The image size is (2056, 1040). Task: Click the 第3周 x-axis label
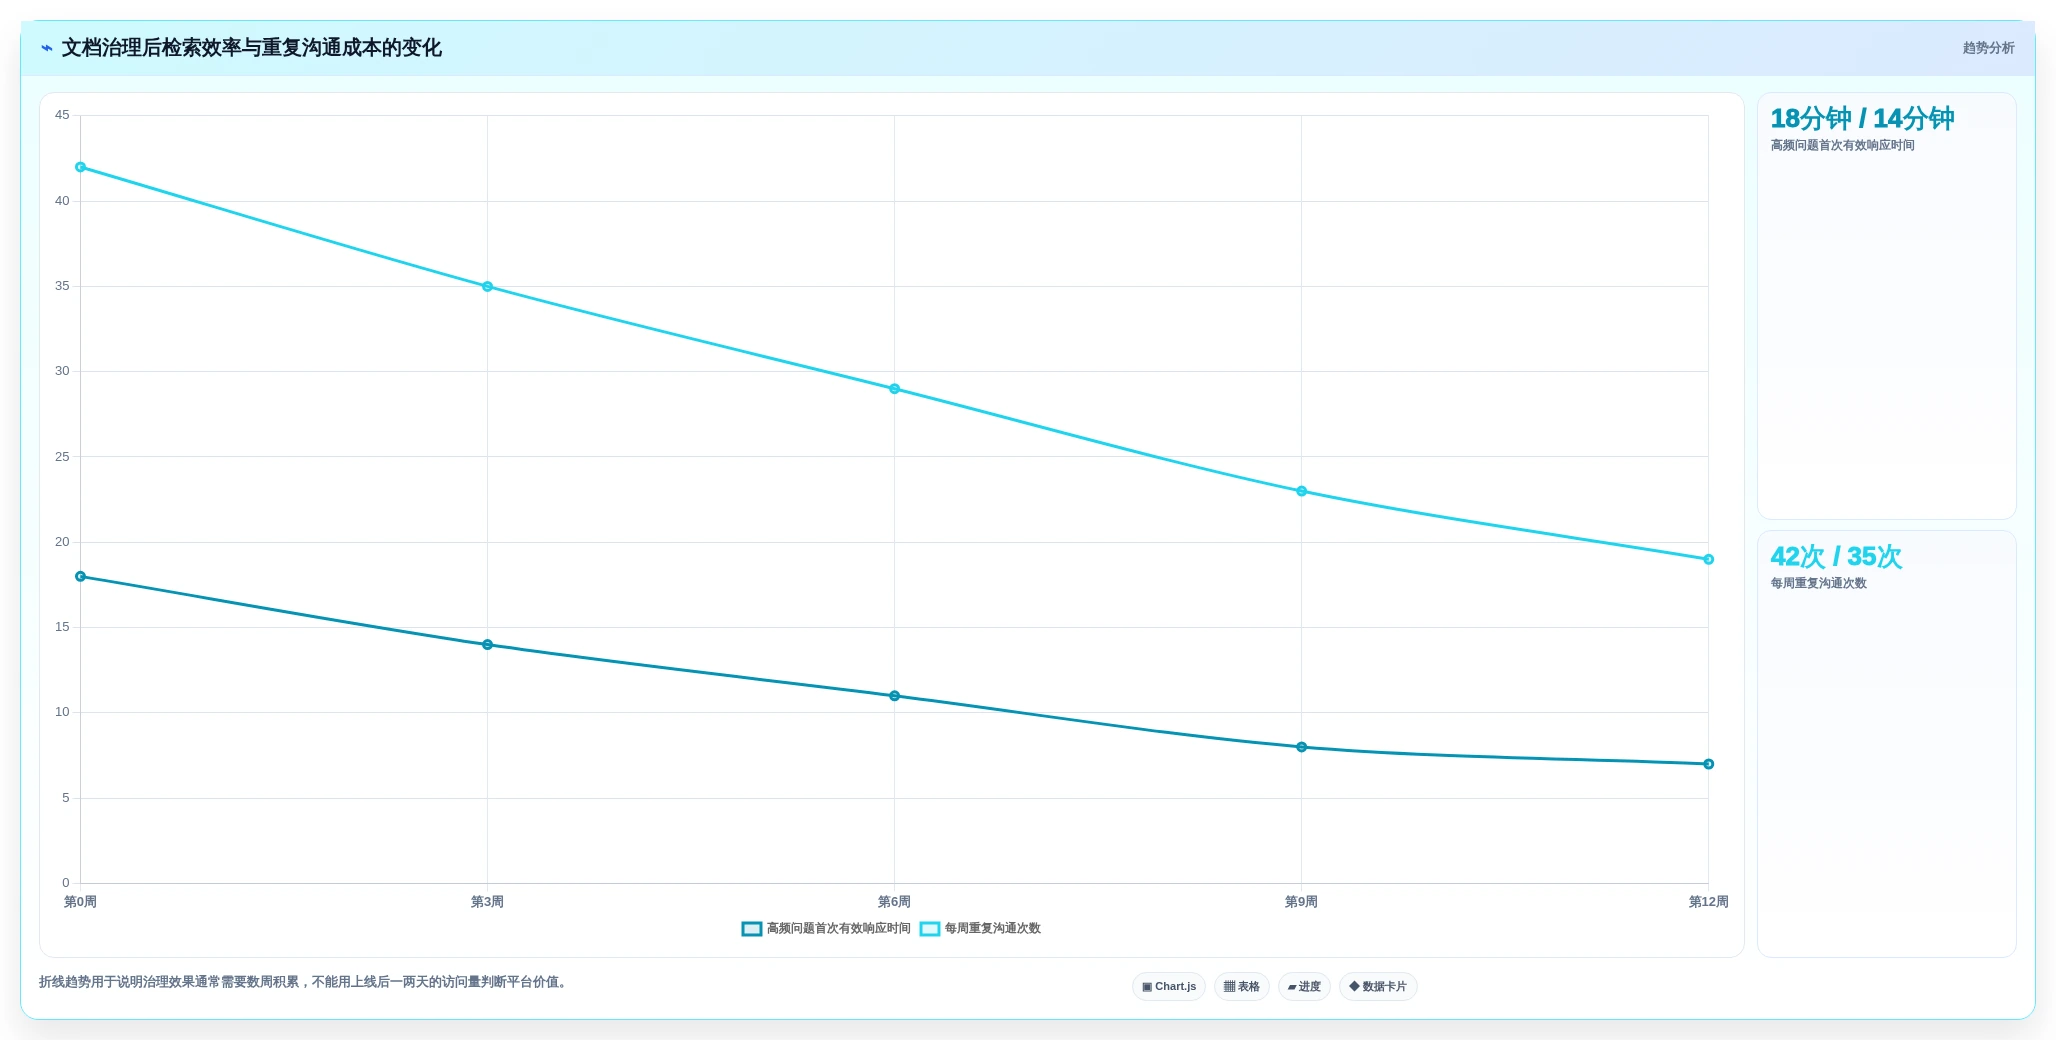(488, 902)
